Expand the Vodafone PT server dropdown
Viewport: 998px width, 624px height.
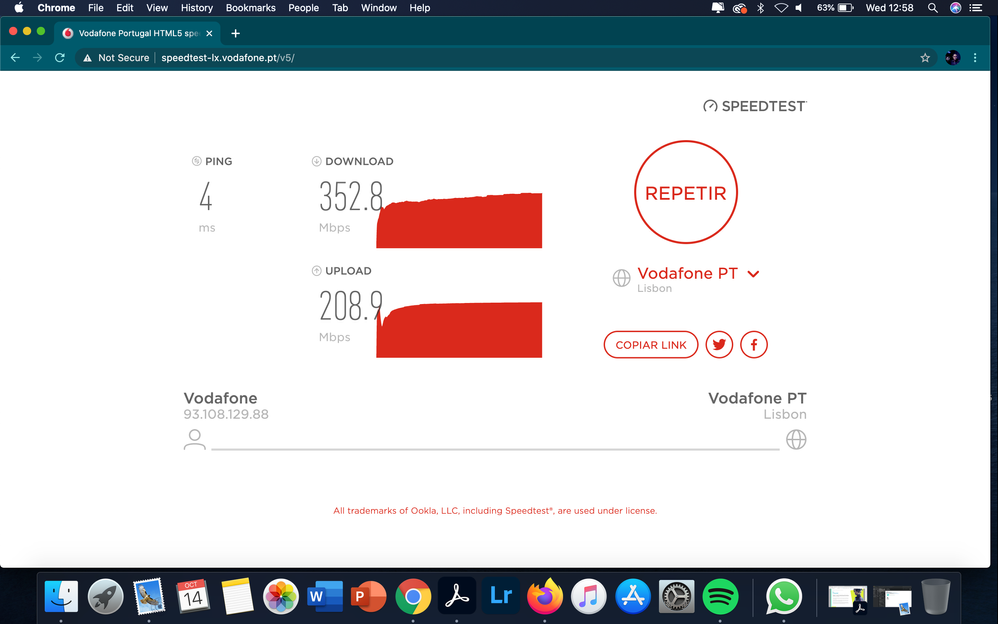tap(753, 273)
